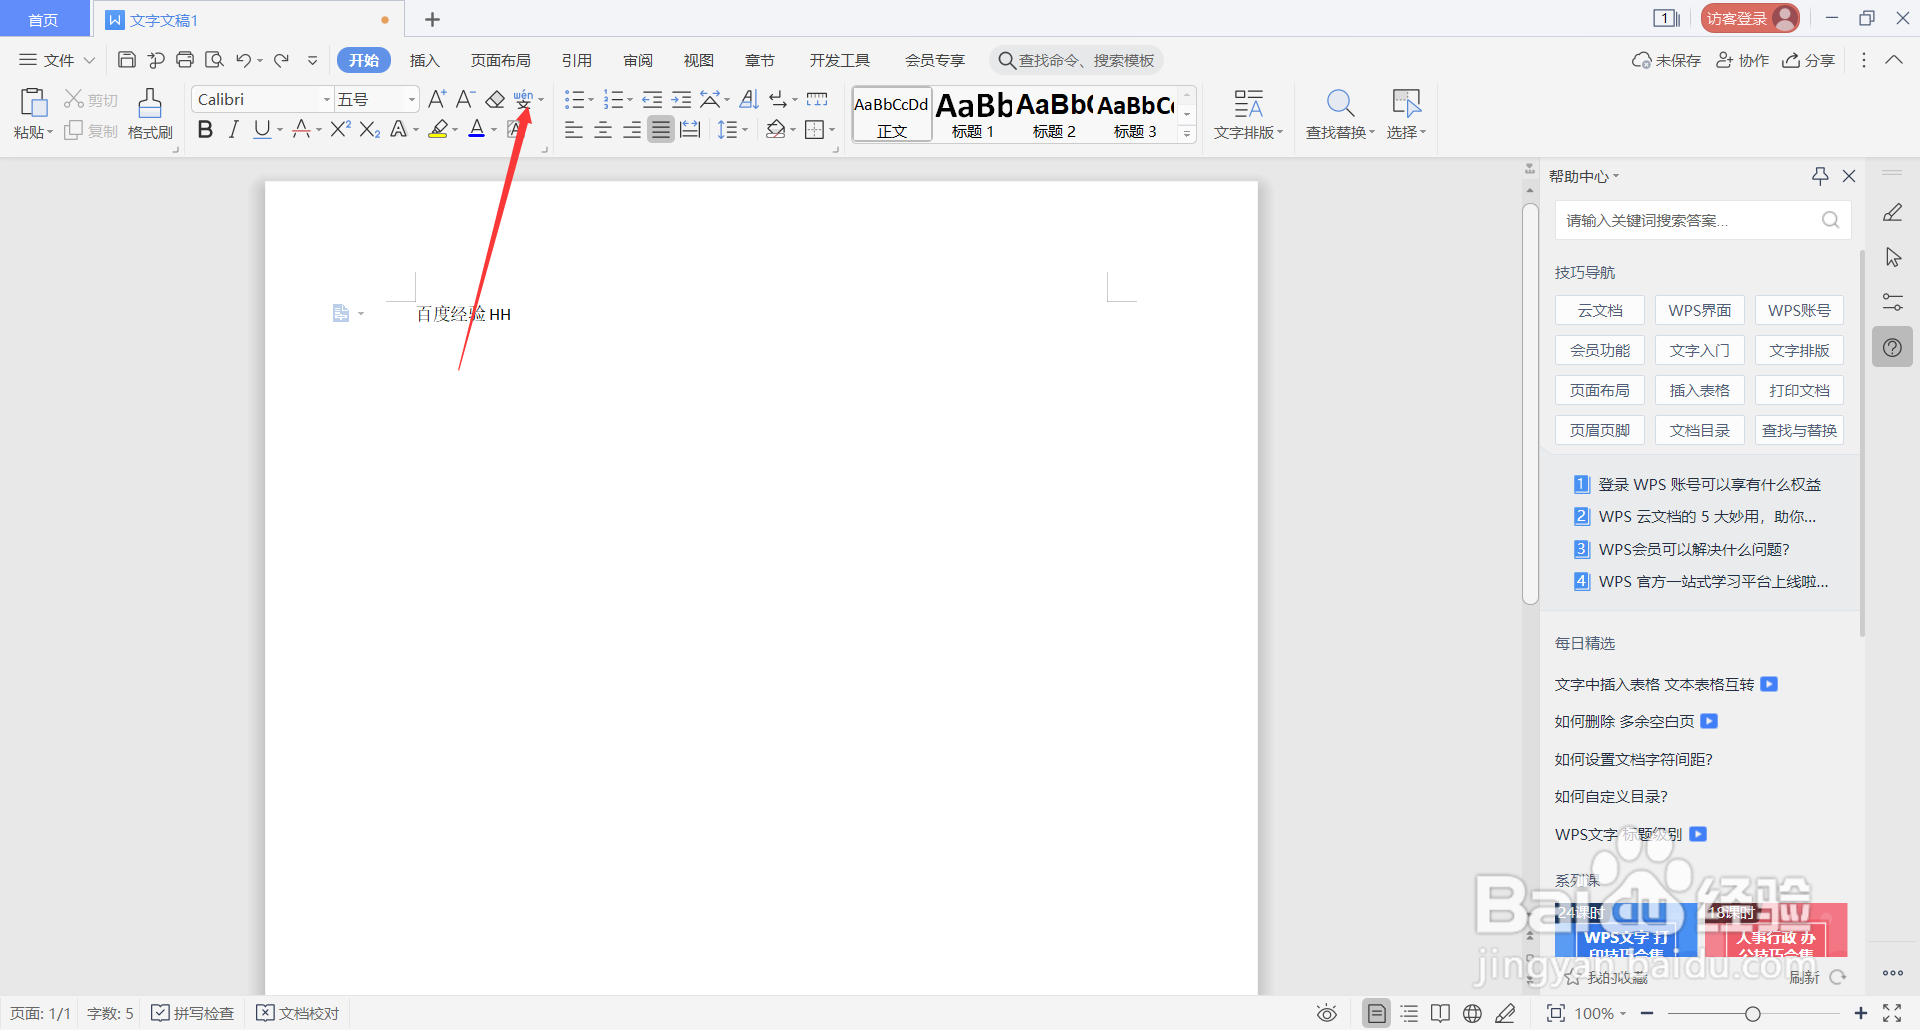Open bullet list style dropdown arrow
This screenshot has height=1030, width=1920.
point(591,99)
